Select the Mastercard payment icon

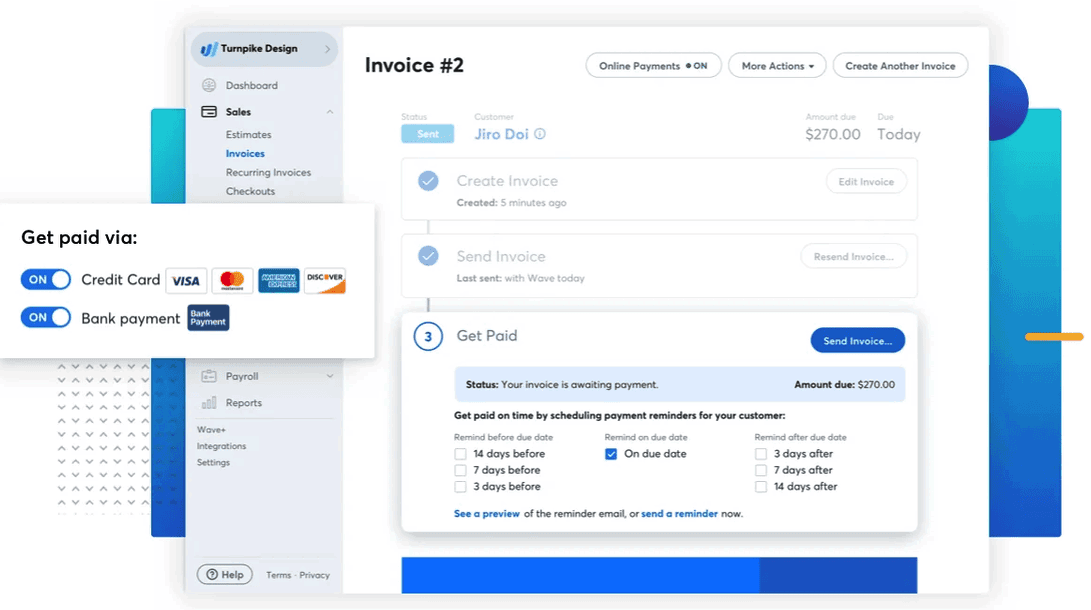(x=232, y=281)
